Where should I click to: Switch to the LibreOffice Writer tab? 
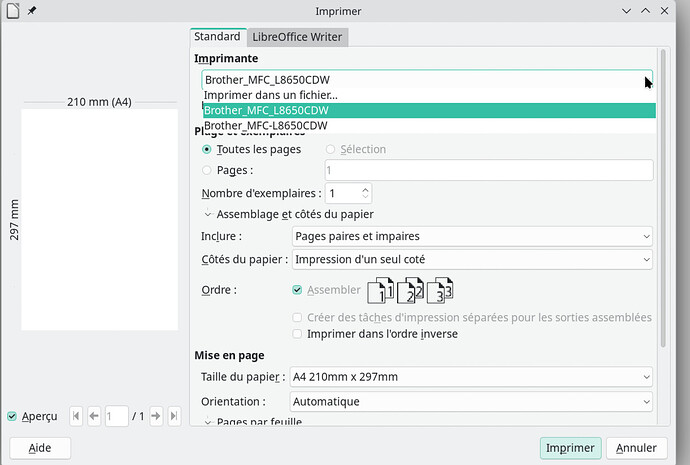click(296, 37)
